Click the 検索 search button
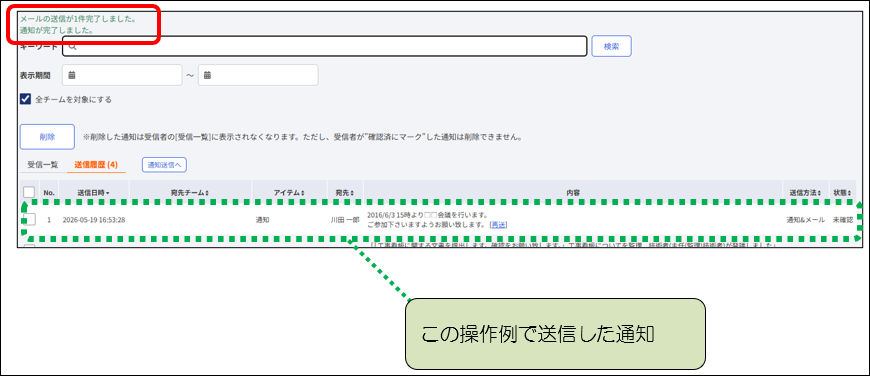Viewport: 870px width, 376px height. pos(611,47)
